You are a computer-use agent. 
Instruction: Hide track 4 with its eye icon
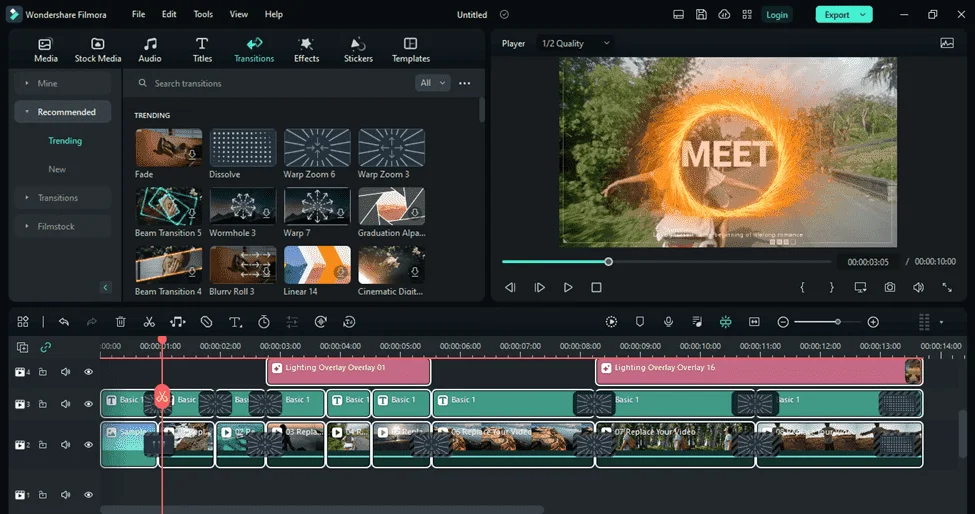[x=88, y=372]
